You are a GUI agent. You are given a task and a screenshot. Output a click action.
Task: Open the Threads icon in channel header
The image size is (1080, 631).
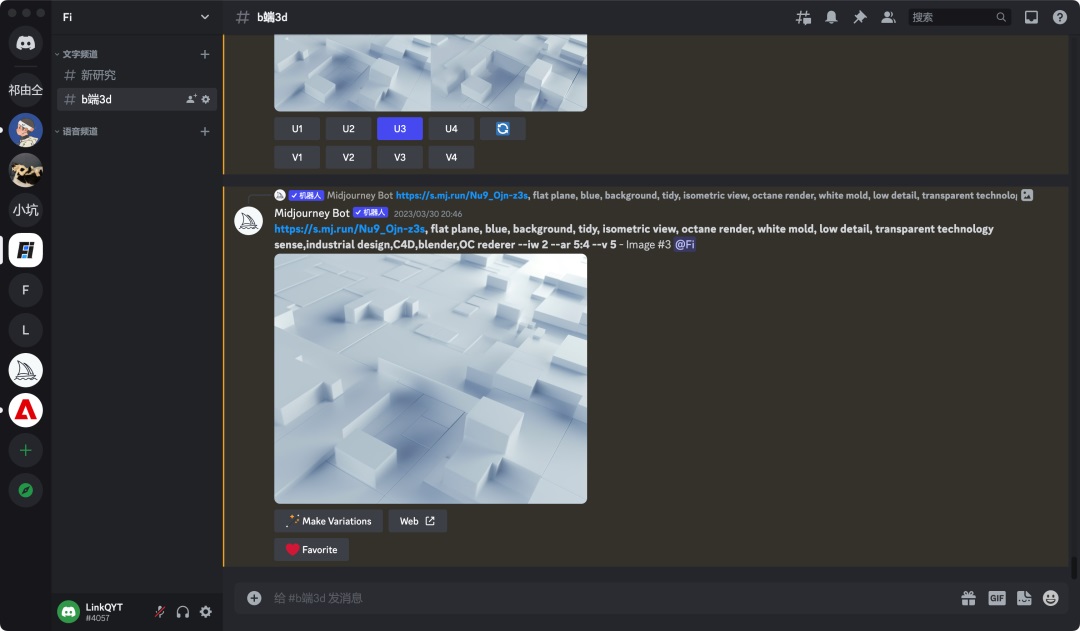[803, 17]
